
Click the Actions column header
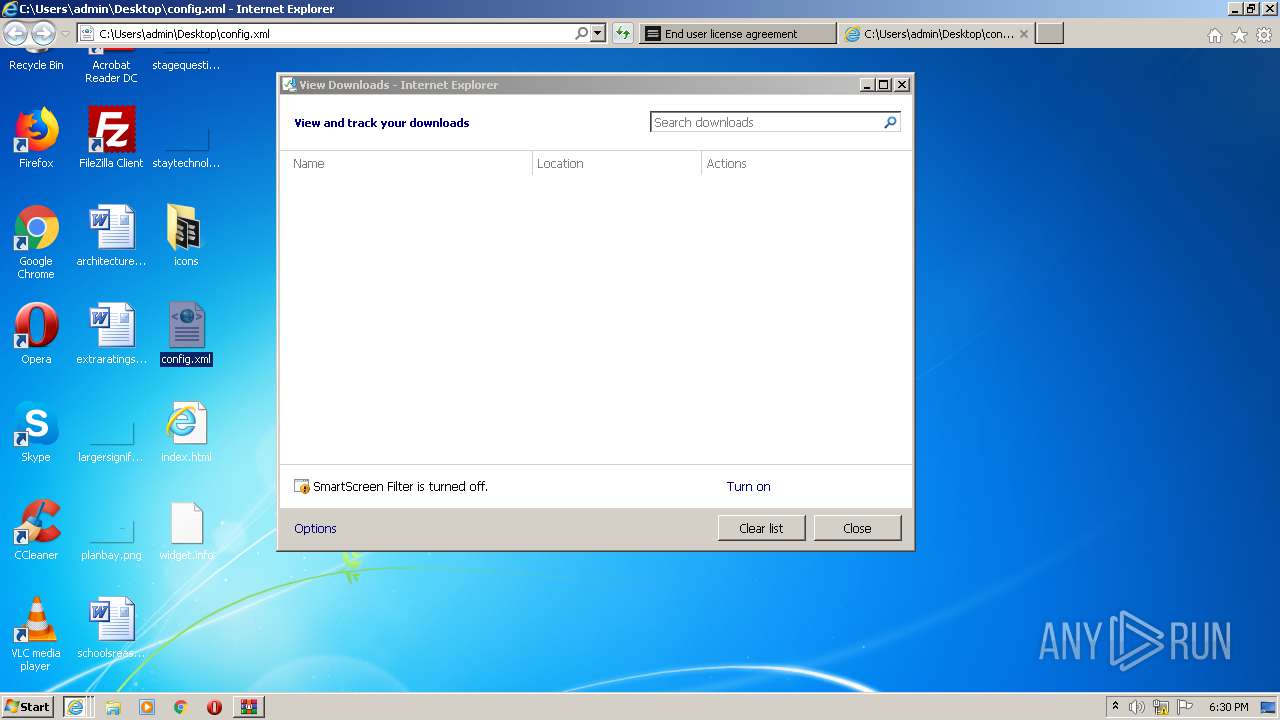point(806,163)
